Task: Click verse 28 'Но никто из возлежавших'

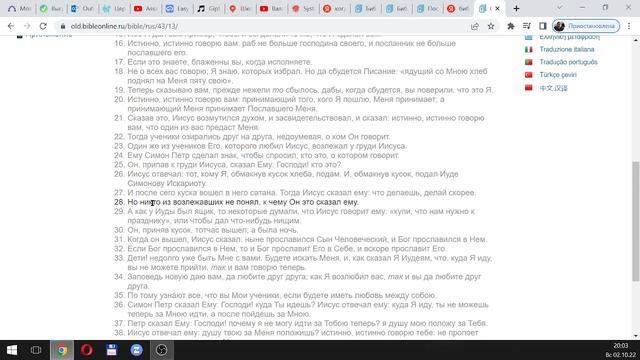Action: (243, 202)
